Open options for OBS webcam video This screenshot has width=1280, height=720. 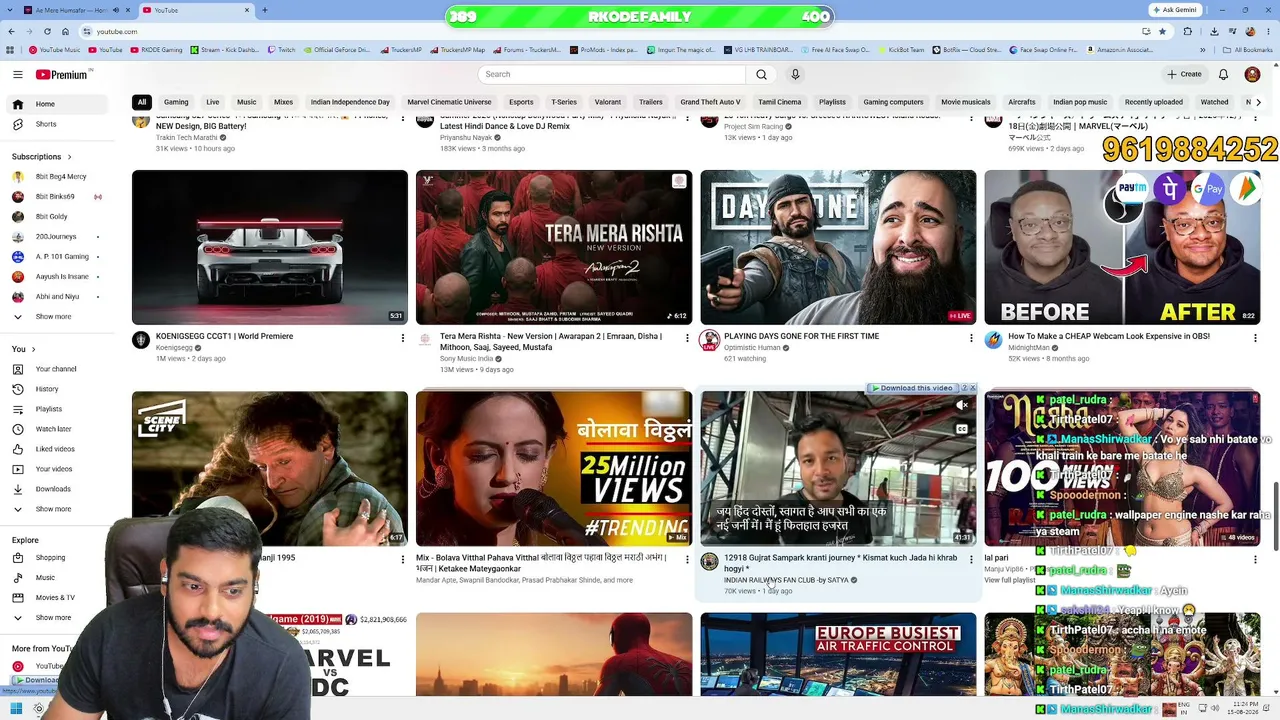pos(1255,338)
